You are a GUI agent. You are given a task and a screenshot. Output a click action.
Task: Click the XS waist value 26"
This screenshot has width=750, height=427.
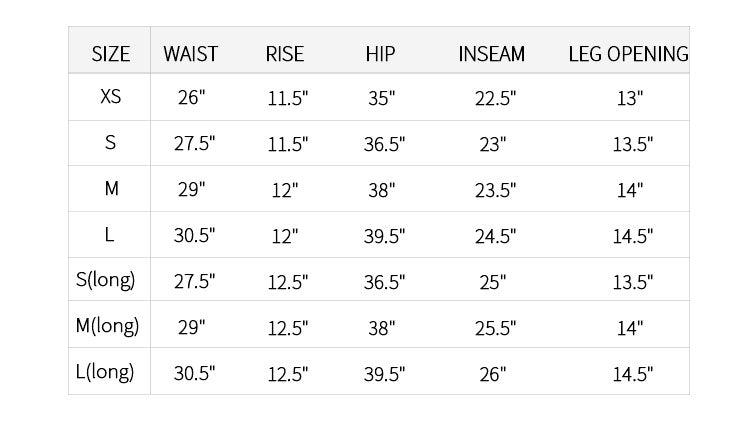coord(191,98)
